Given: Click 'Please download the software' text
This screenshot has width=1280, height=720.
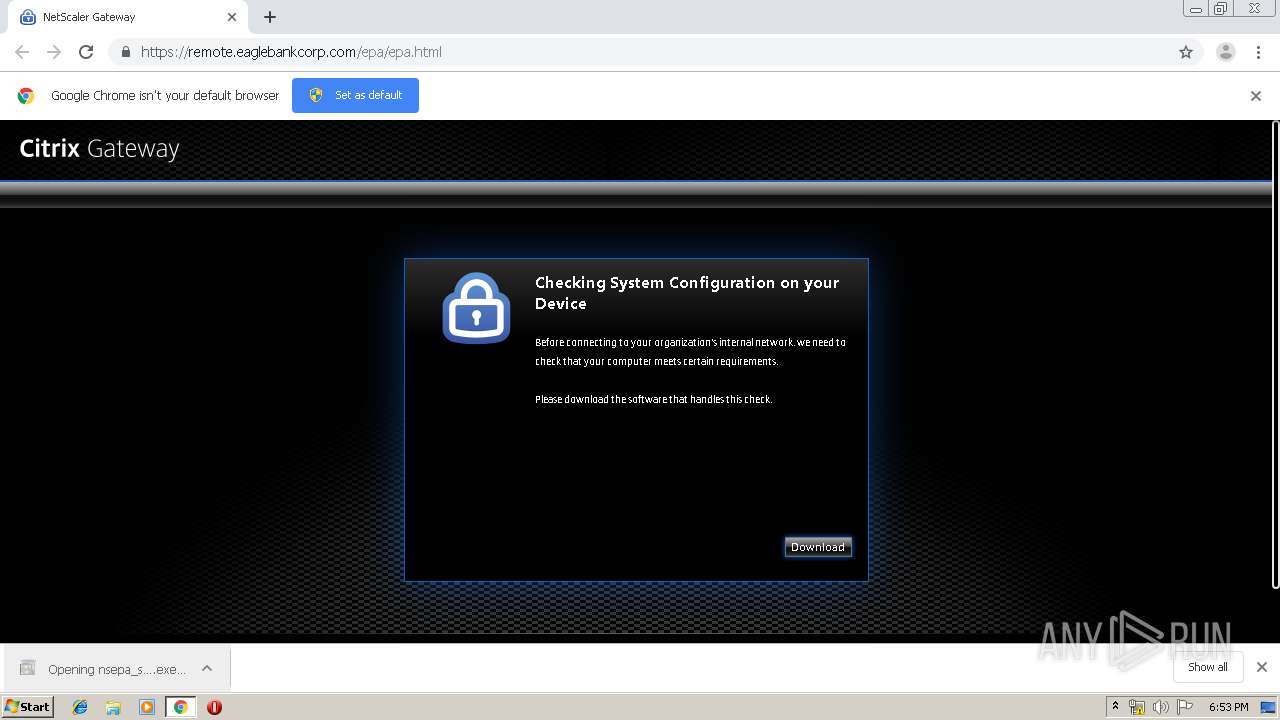Looking at the screenshot, I should click(x=654, y=399).
